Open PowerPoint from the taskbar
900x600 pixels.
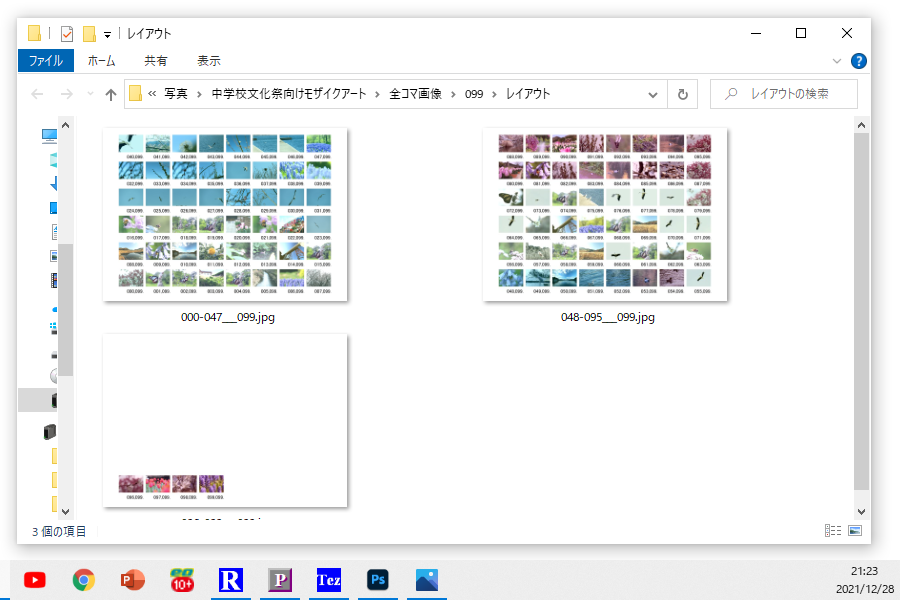[x=133, y=580]
